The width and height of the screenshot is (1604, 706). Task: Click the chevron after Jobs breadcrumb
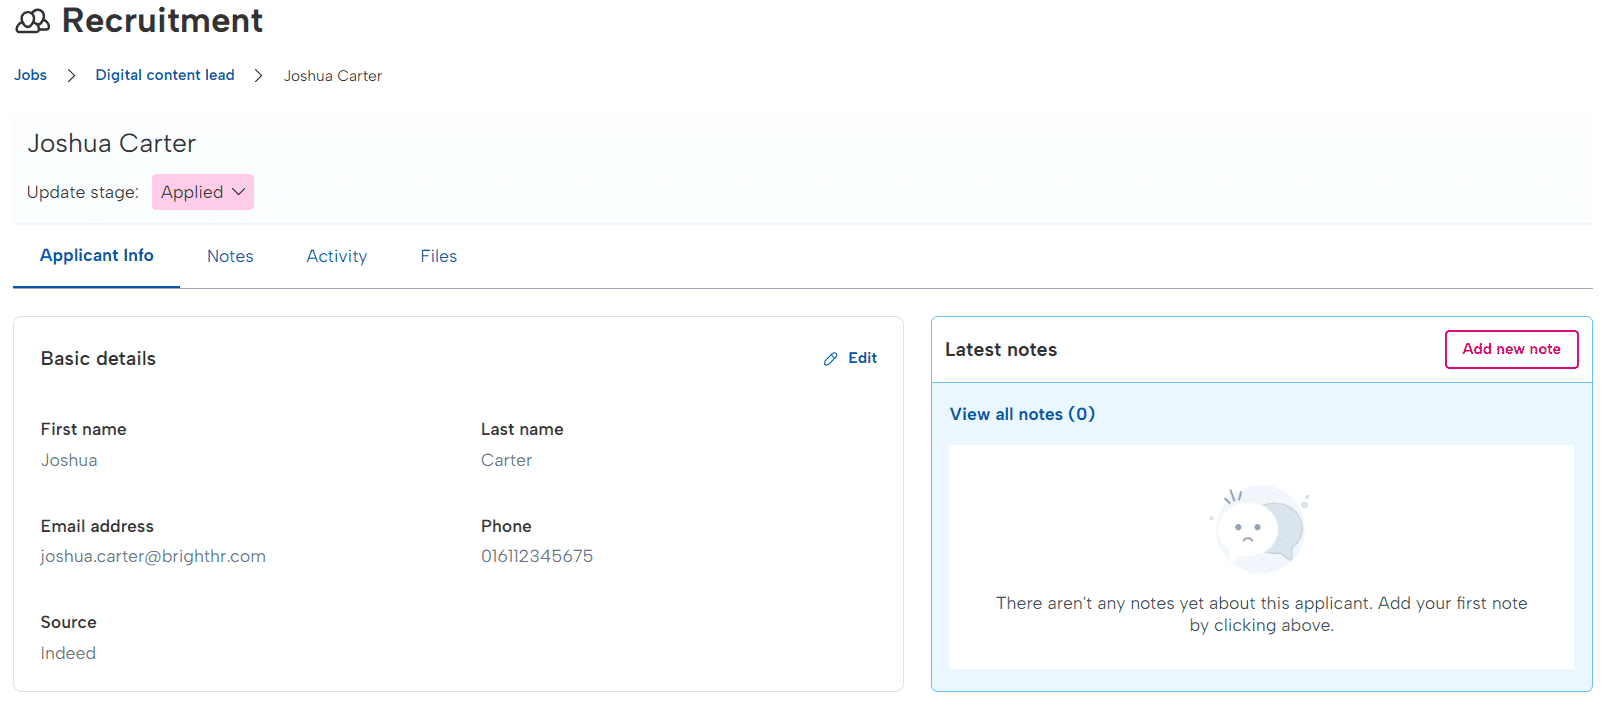tap(71, 76)
